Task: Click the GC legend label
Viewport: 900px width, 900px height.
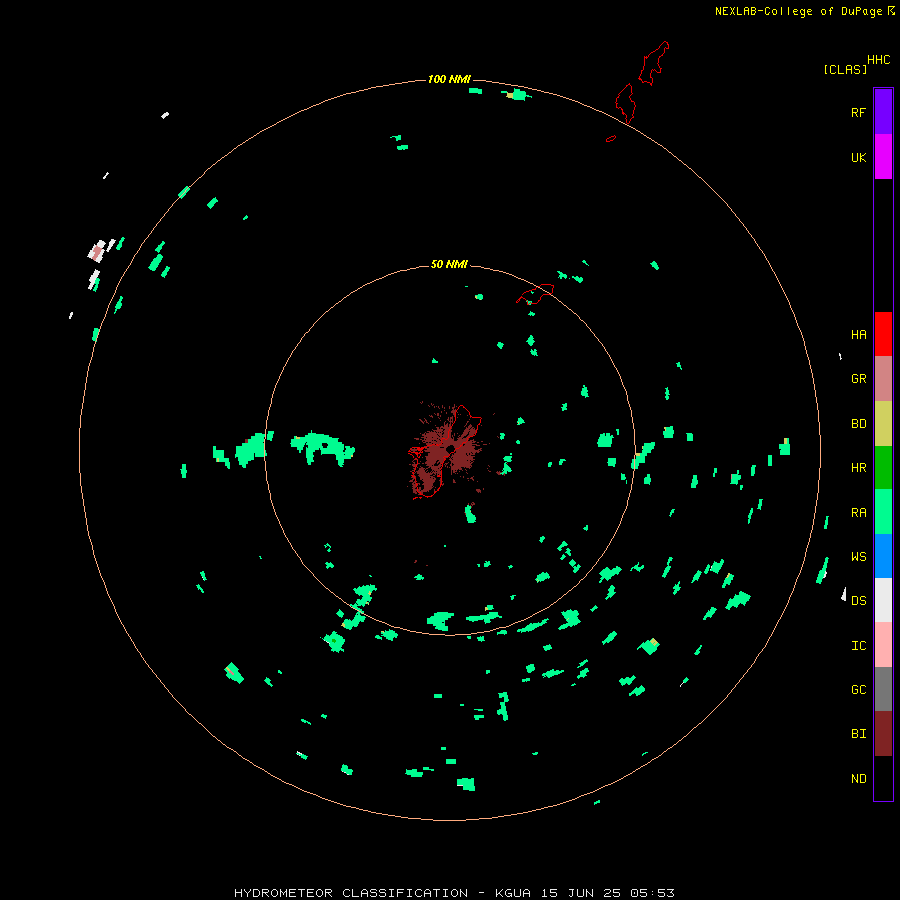Action: 858,690
